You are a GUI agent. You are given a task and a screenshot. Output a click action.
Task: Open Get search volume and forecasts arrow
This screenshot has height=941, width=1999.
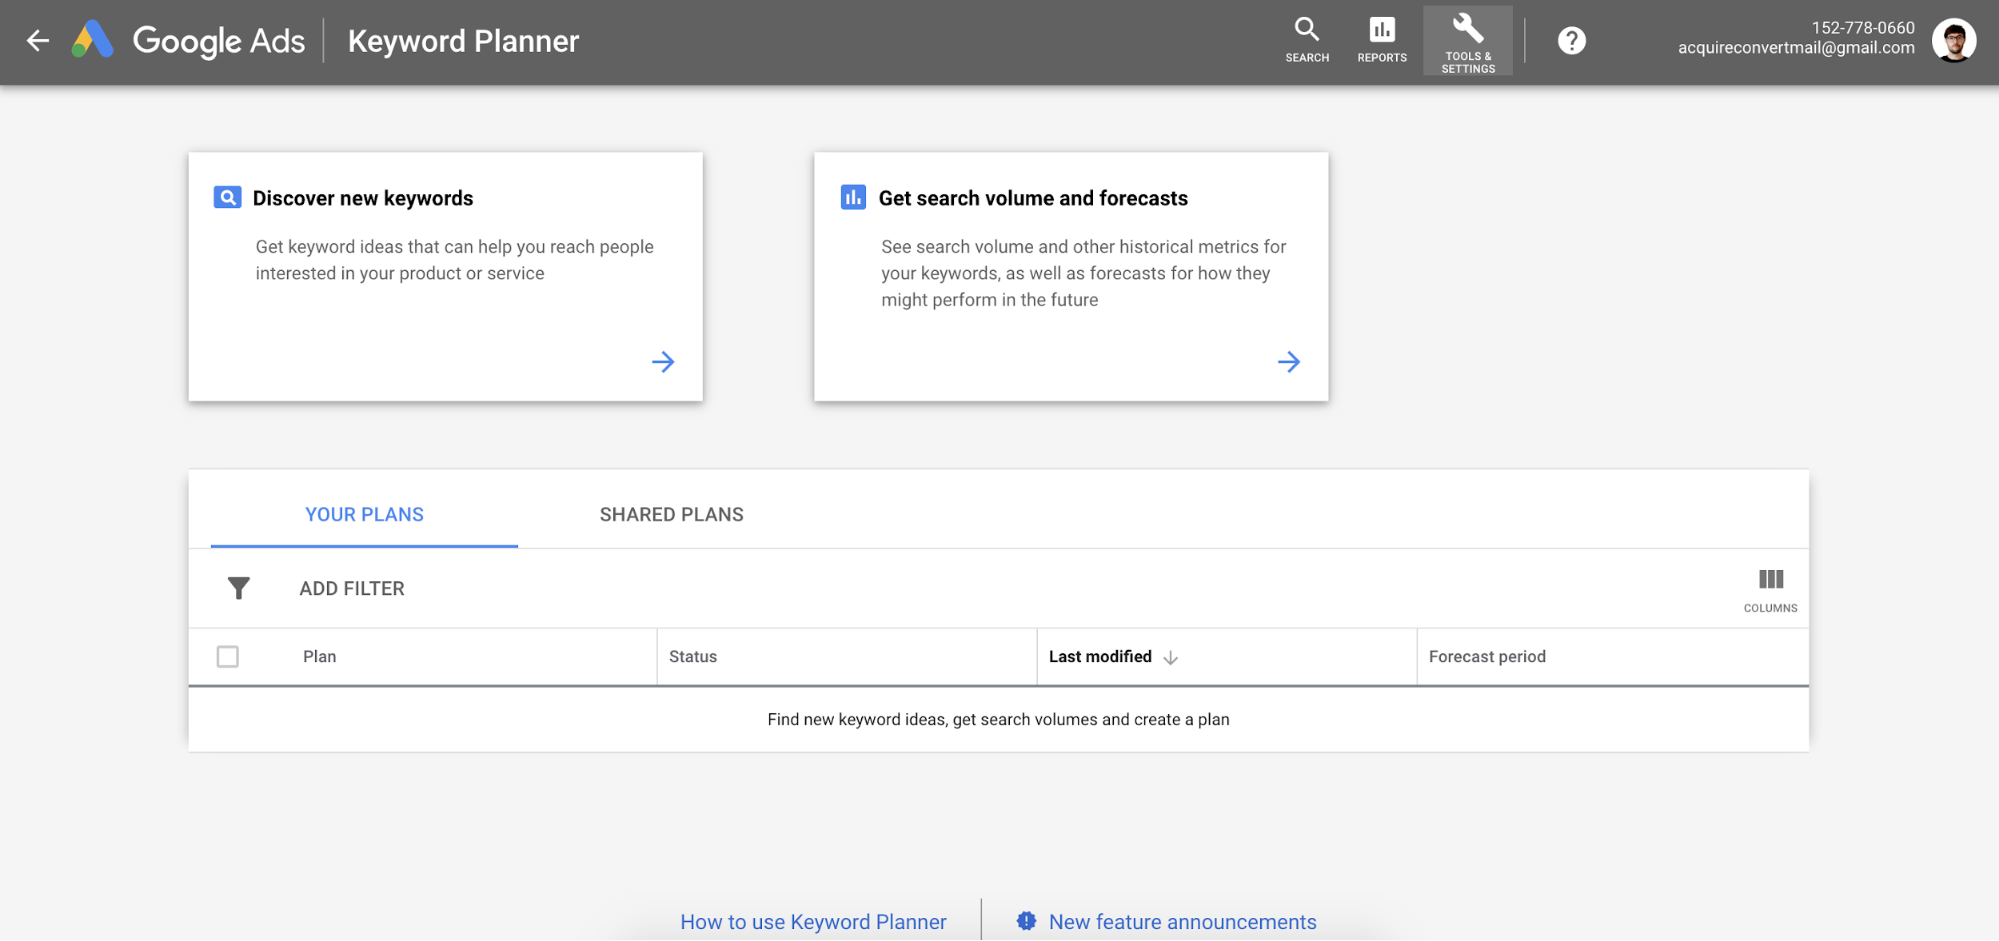tap(1288, 362)
